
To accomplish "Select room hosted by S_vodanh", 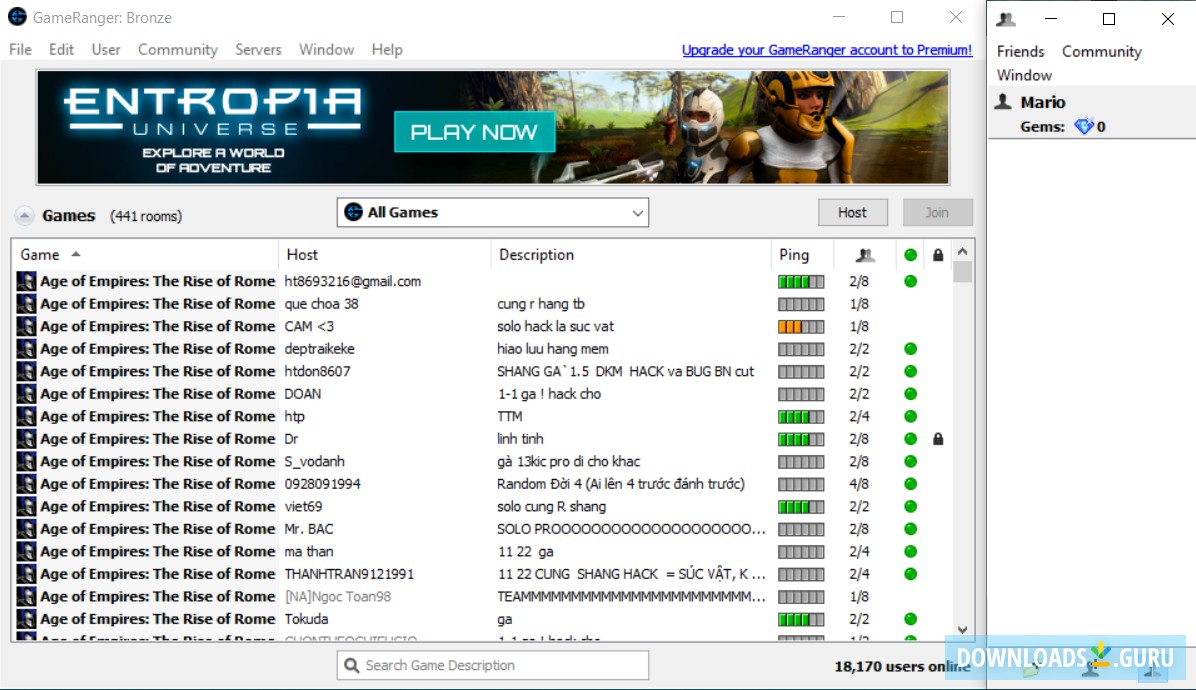I will tap(483, 461).
